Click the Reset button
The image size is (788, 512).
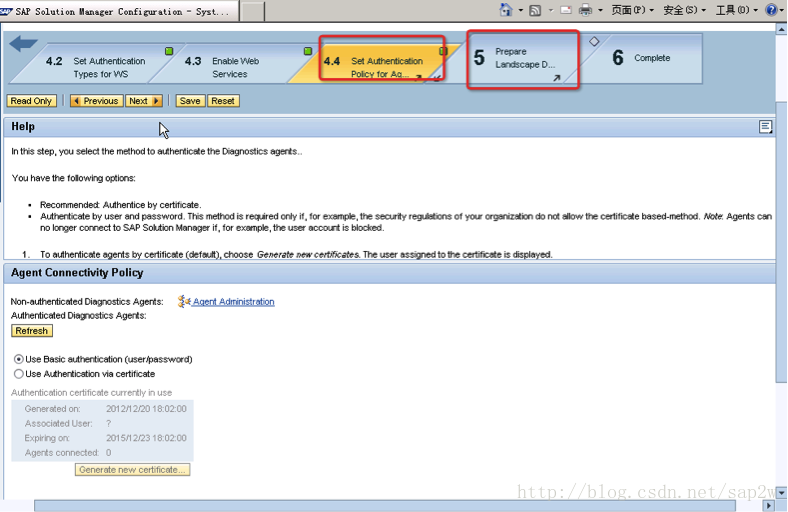(223, 101)
